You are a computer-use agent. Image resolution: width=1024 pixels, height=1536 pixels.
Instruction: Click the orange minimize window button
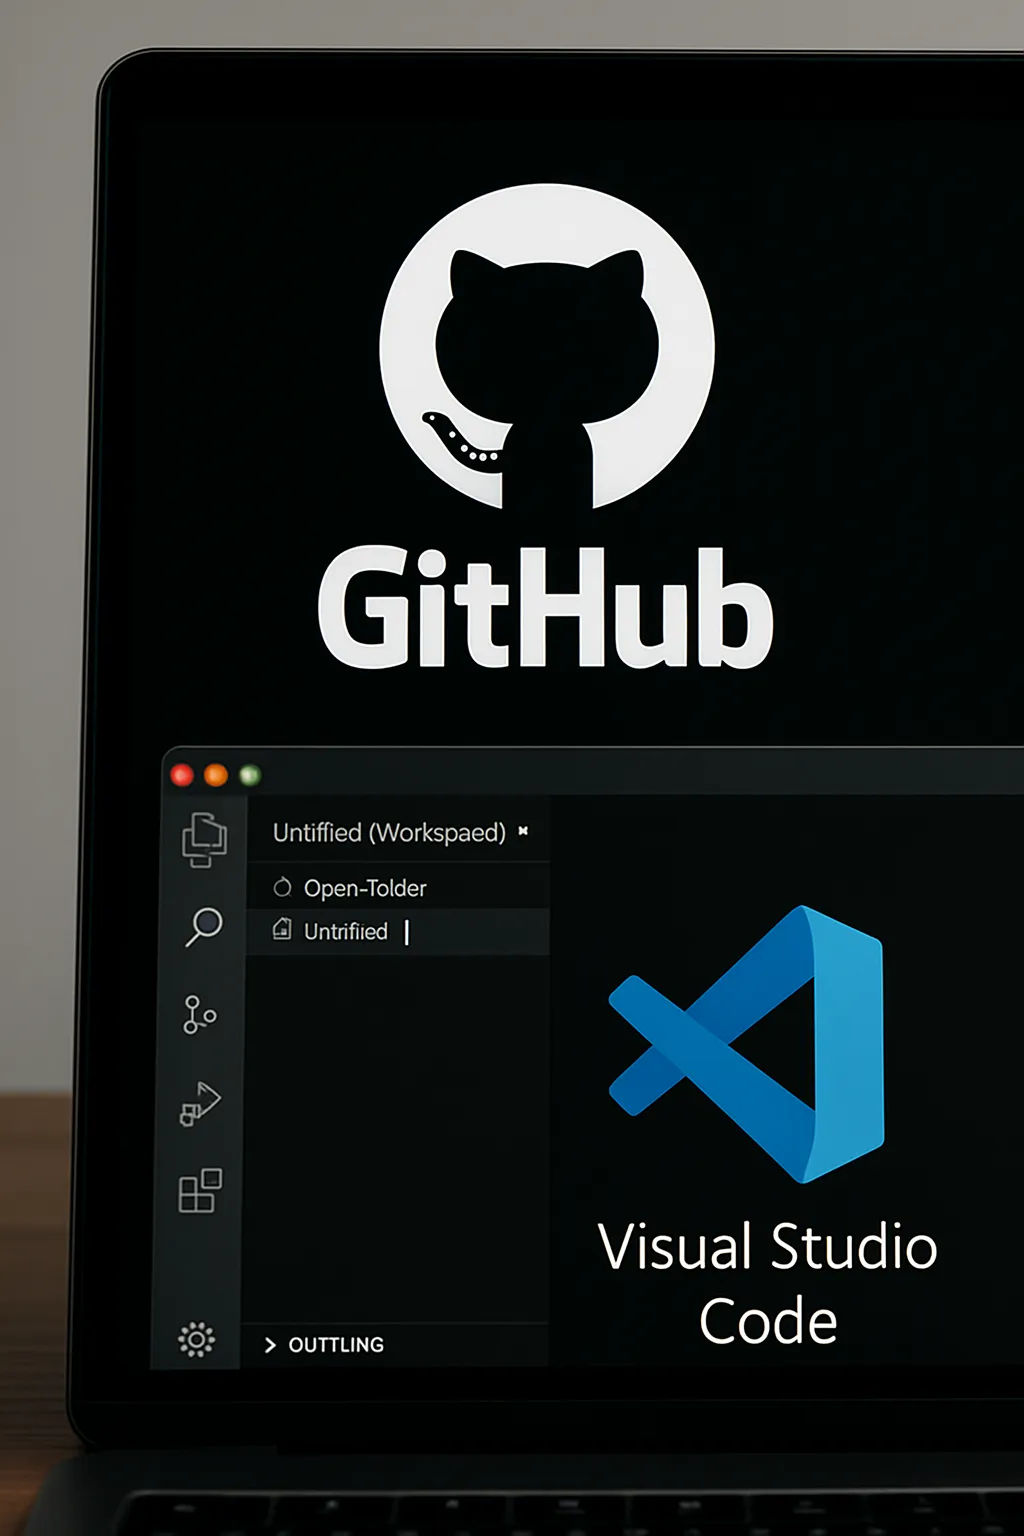(216, 775)
